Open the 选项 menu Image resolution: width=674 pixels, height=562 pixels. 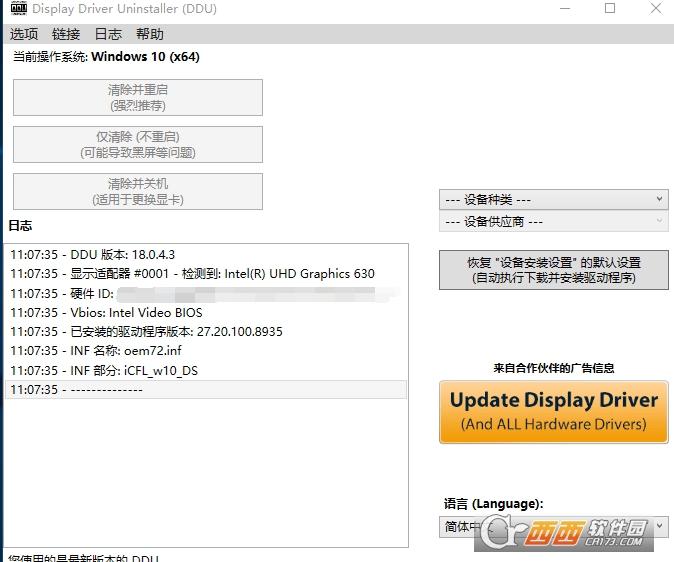(x=24, y=34)
